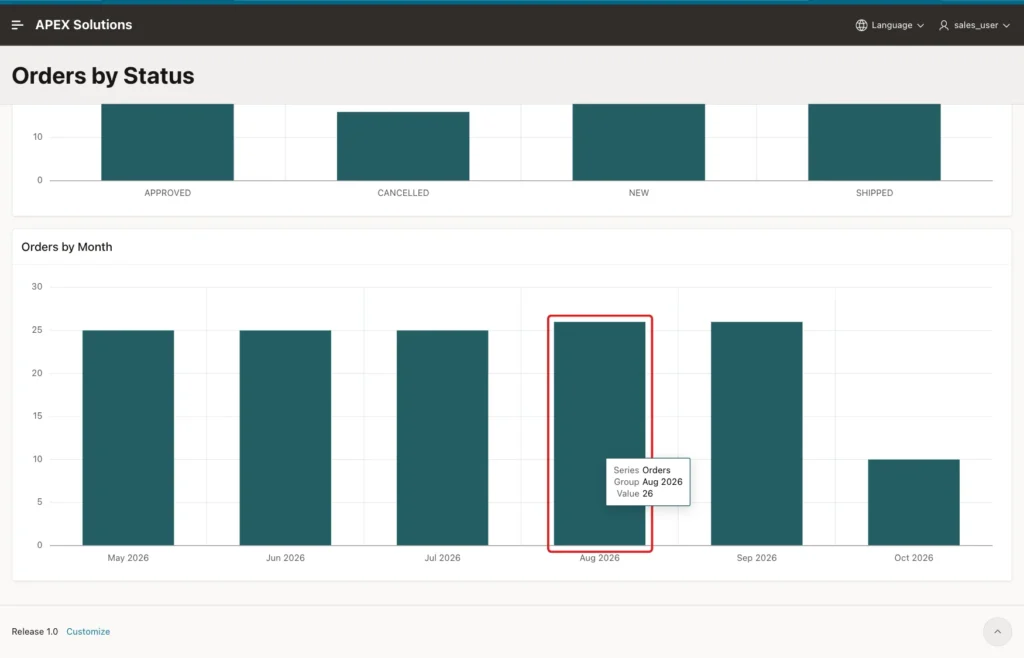Click the May 2026 axis label
This screenshot has height=658, width=1024.
(x=128, y=557)
